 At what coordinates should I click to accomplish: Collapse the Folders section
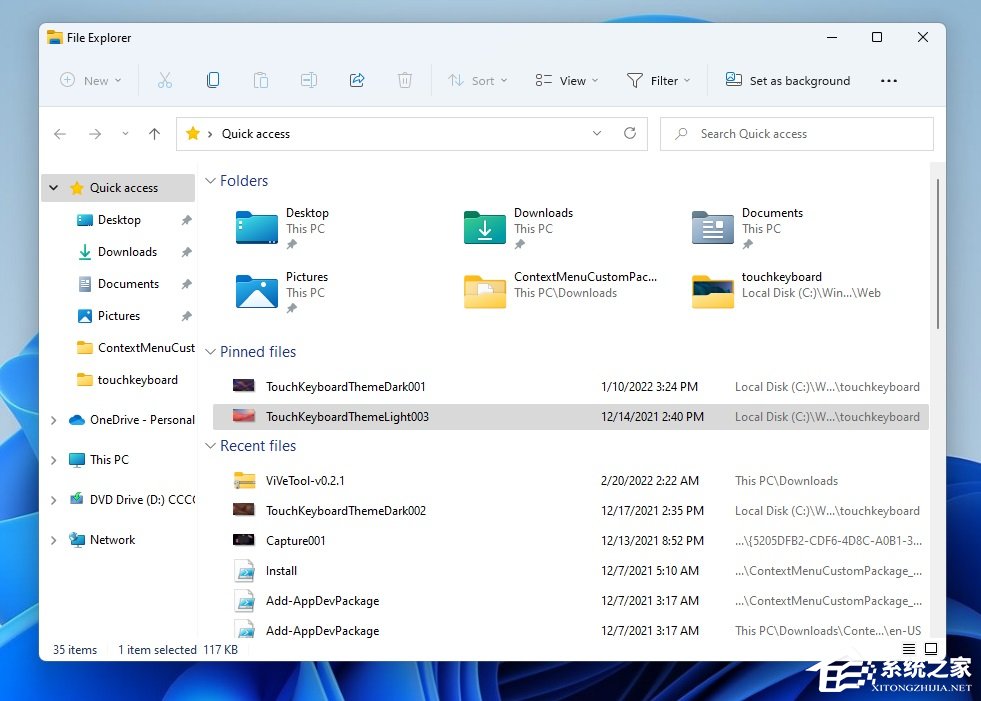[x=210, y=181]
